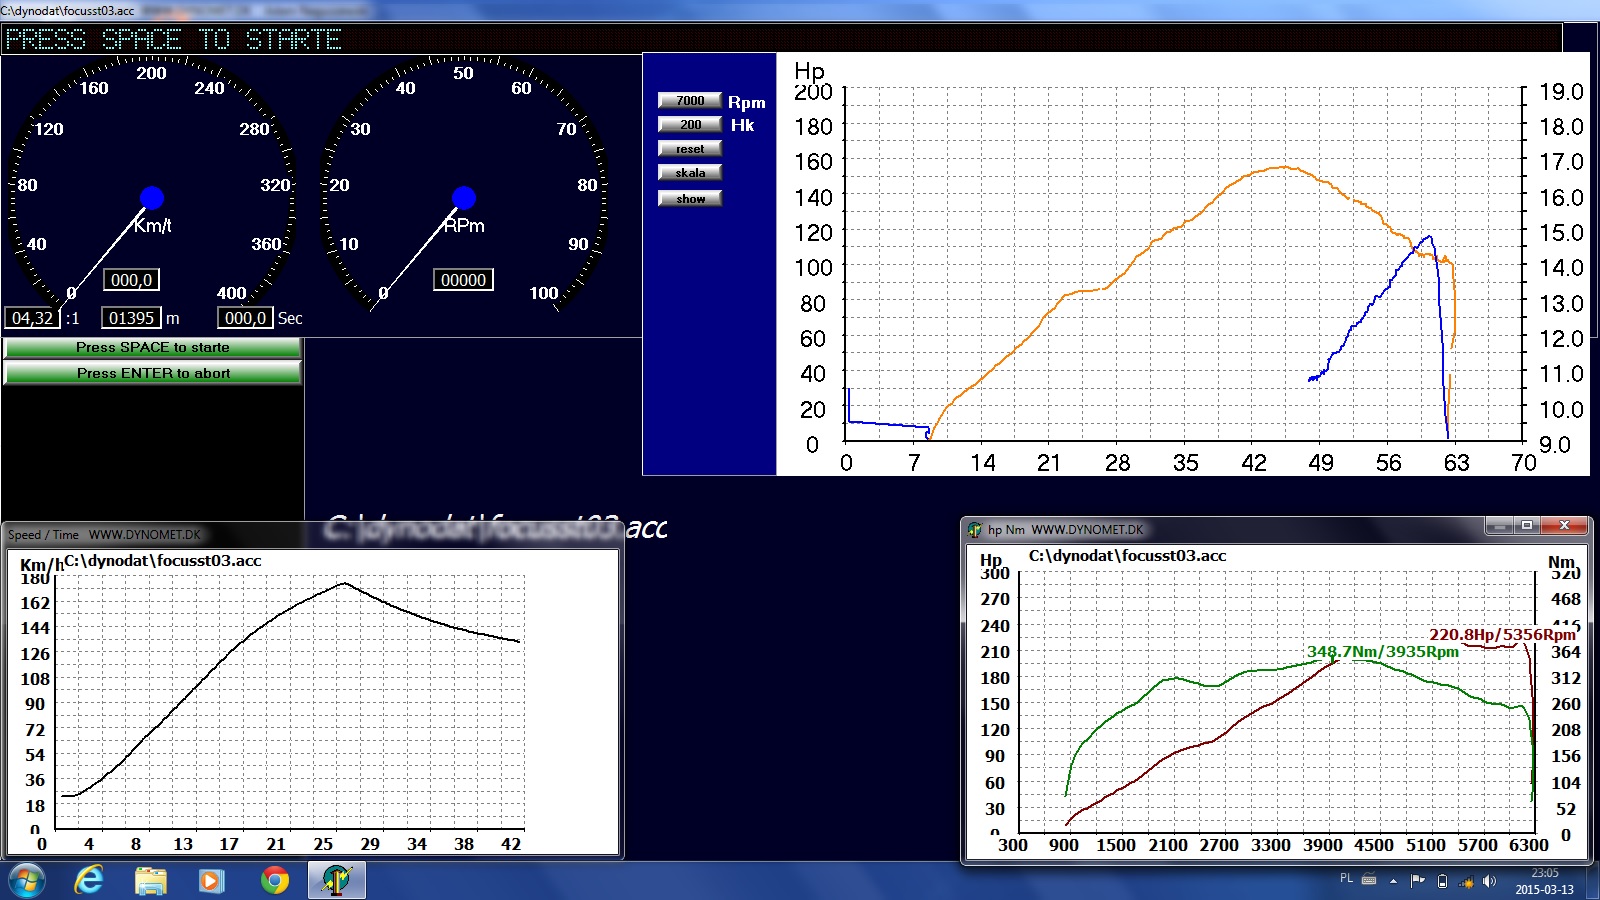Launch Internet Explorer from the taskbar
This screenshot has height=900, width=1600.
click(x=89, y=881)
